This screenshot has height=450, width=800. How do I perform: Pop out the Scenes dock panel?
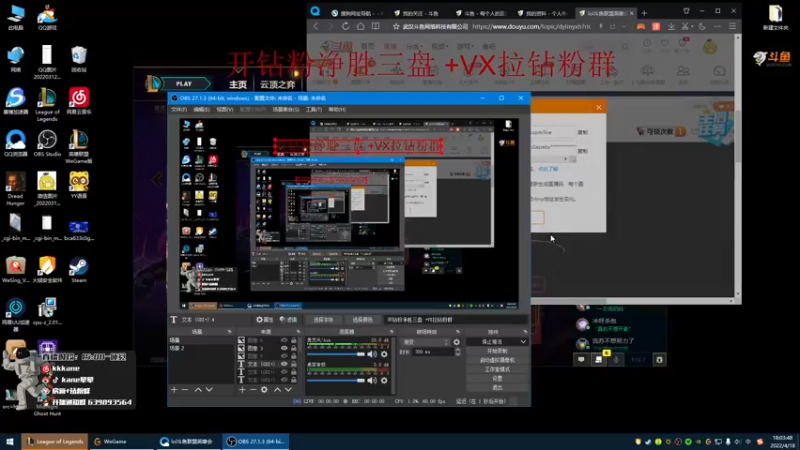click(229, 332)
